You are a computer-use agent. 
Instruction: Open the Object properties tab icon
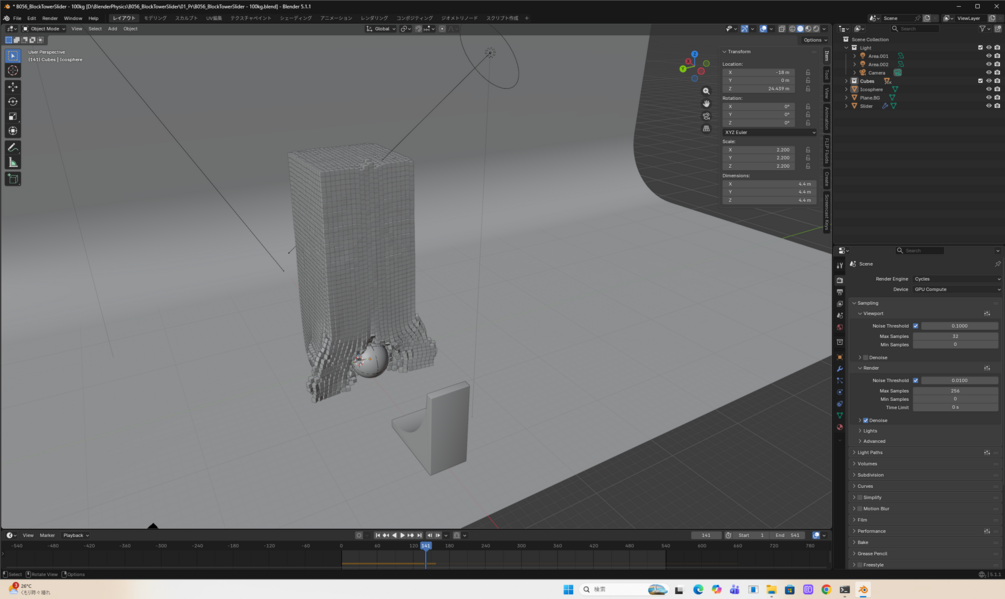coord(840,357)
